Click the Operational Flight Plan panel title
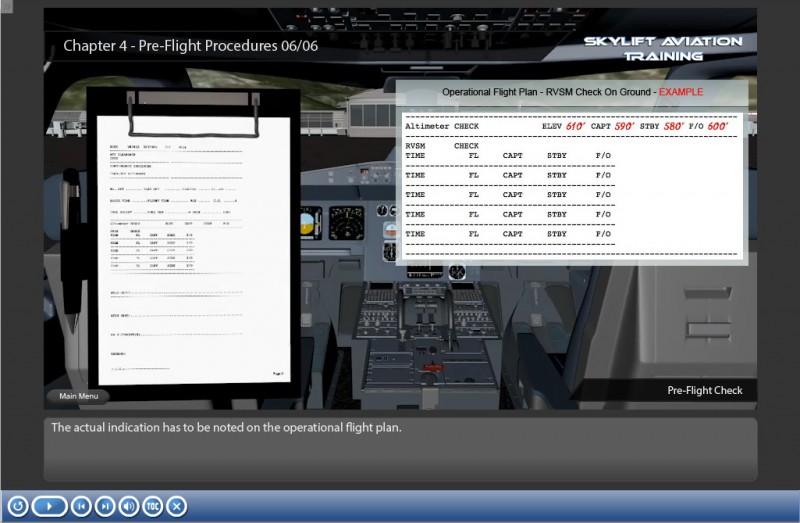Screen dimensions: 800x523 [x=548, y=92]
